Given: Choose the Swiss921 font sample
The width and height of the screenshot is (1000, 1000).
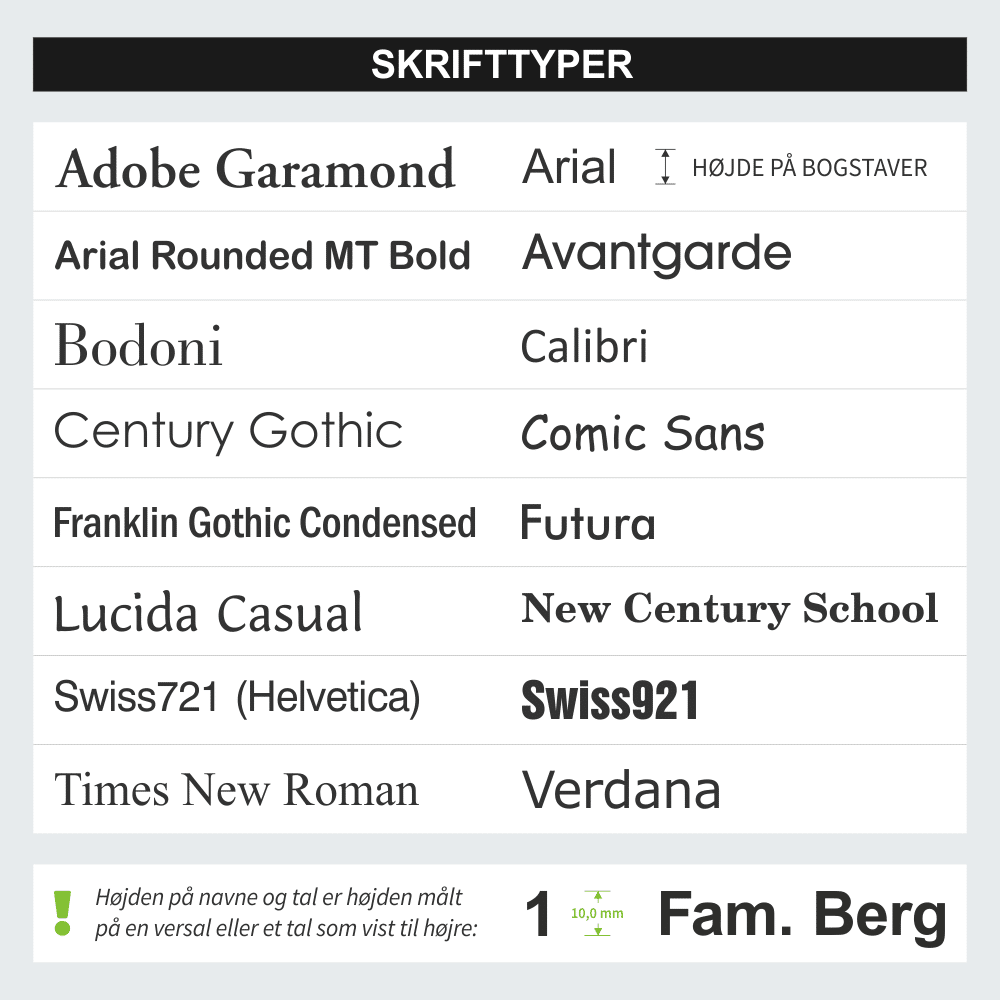Looking at the screenshot, I should click(x=609, y=700).
